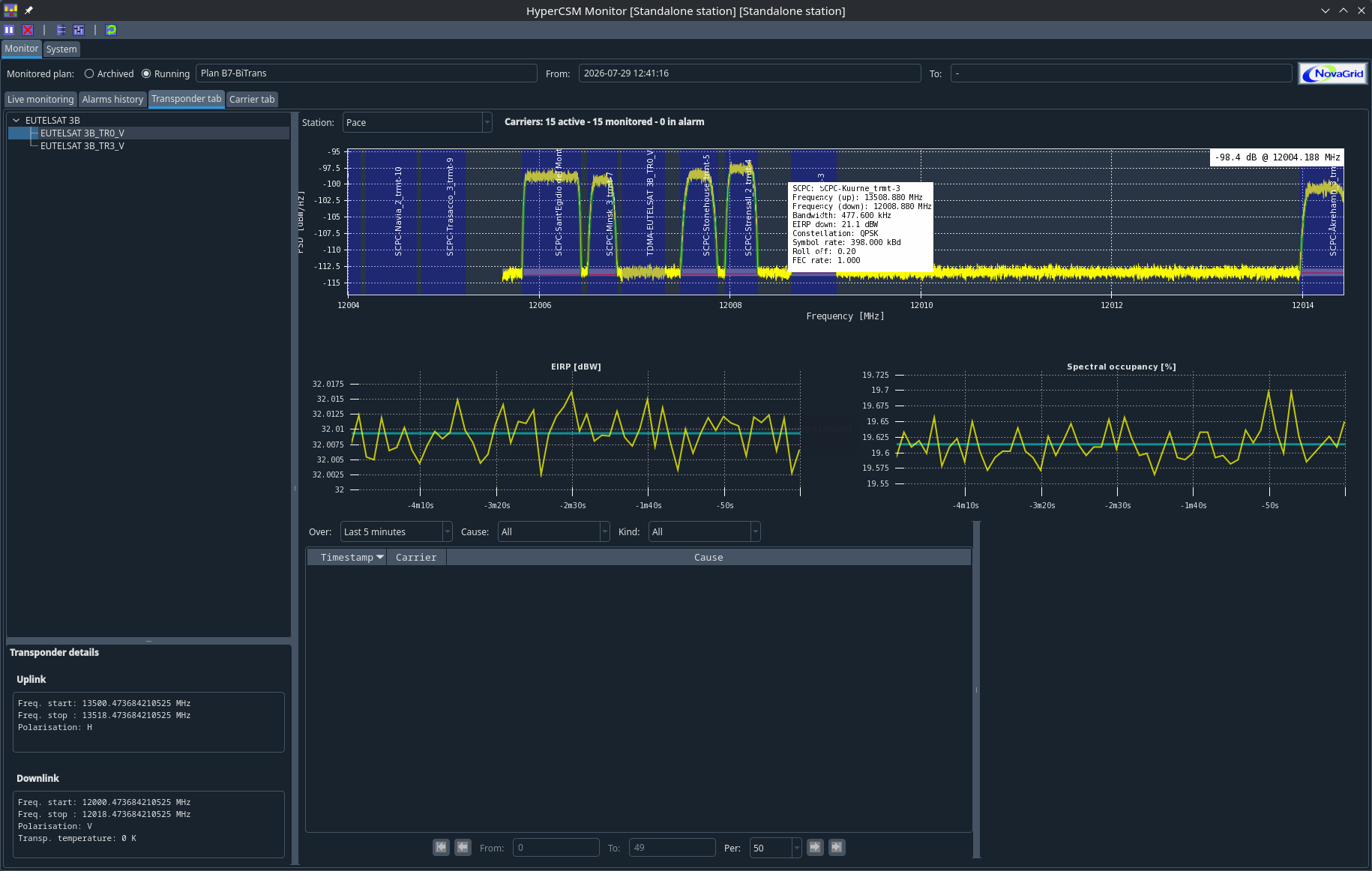Click the Spectral occupancy [%] chart
The image size is (1372, 896).
click(1120, 430)
